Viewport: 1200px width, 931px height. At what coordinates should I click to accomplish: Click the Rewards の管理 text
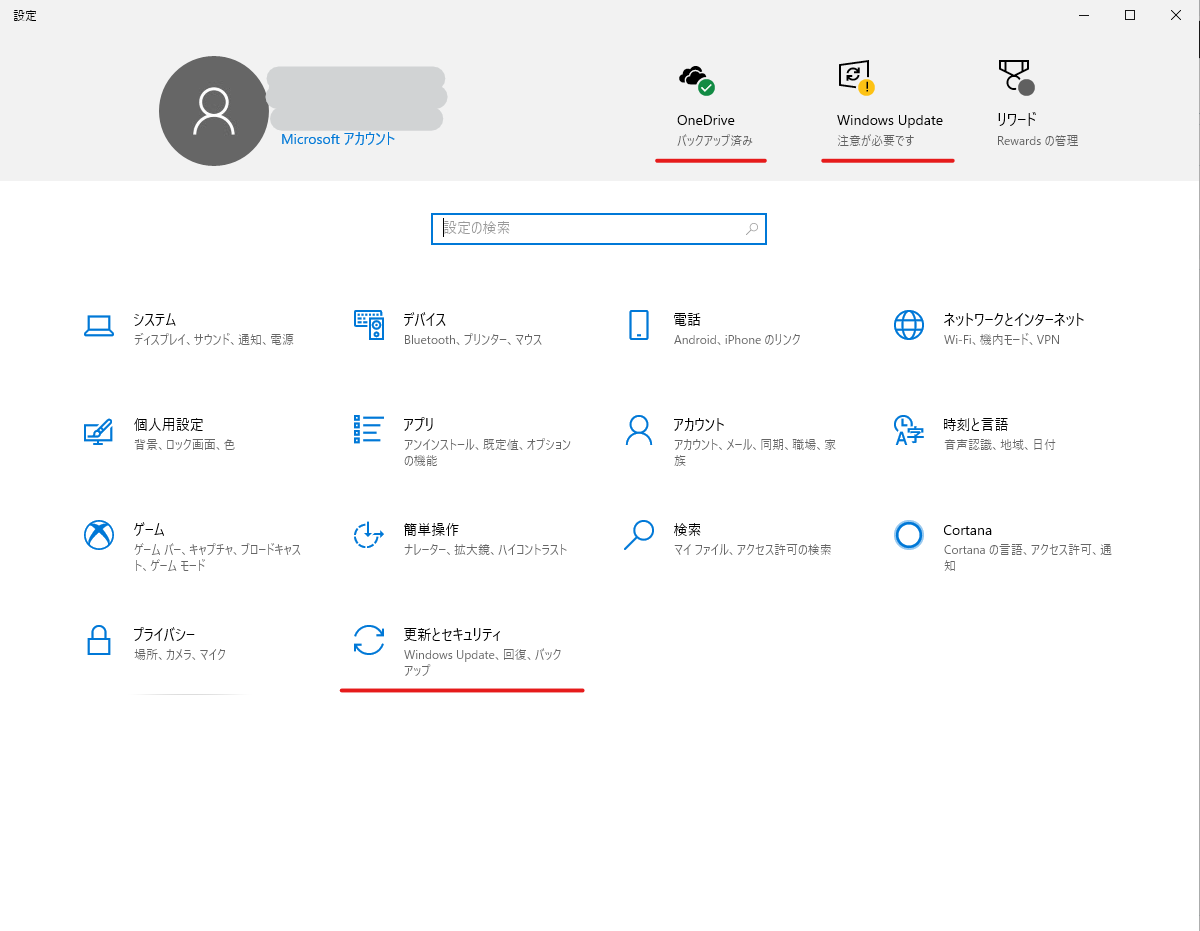coord(1038,141)
